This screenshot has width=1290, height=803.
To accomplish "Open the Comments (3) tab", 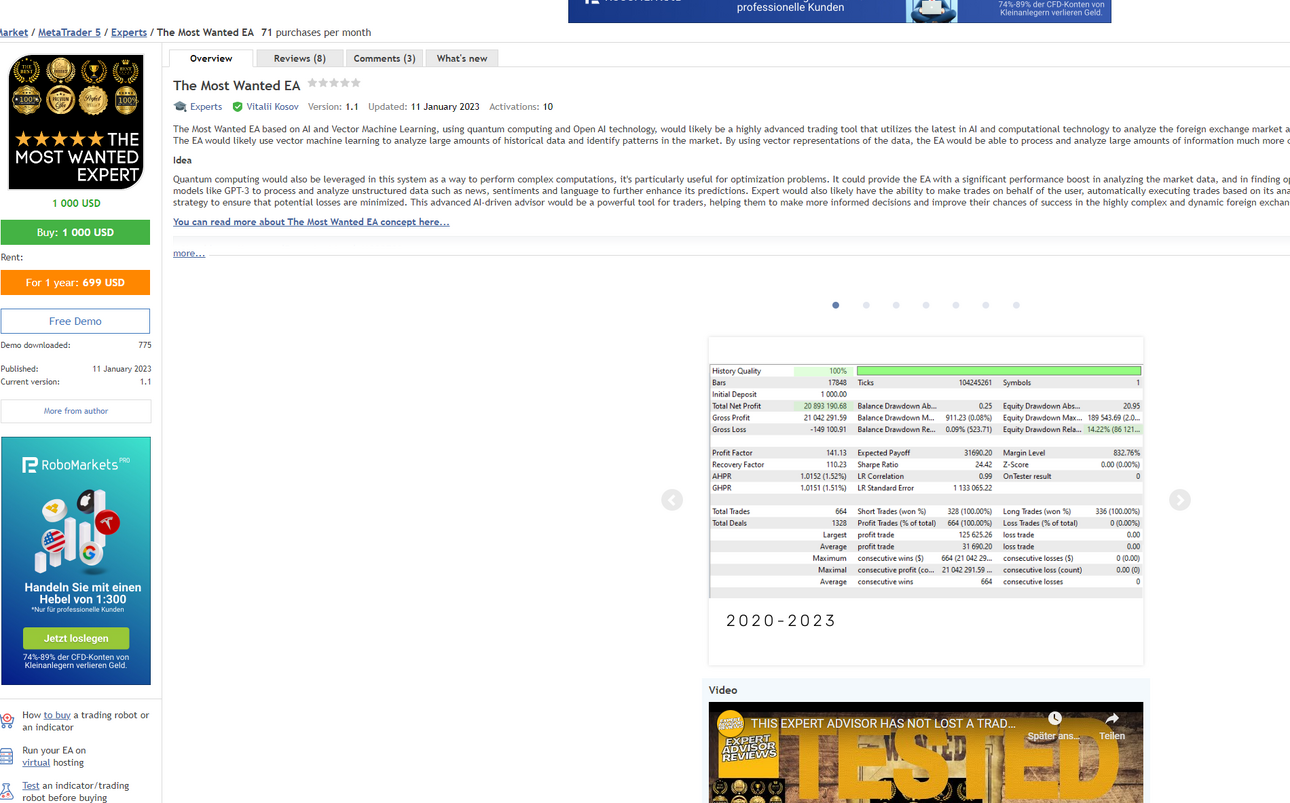I will pyautogui.click(x=384, y=58).
